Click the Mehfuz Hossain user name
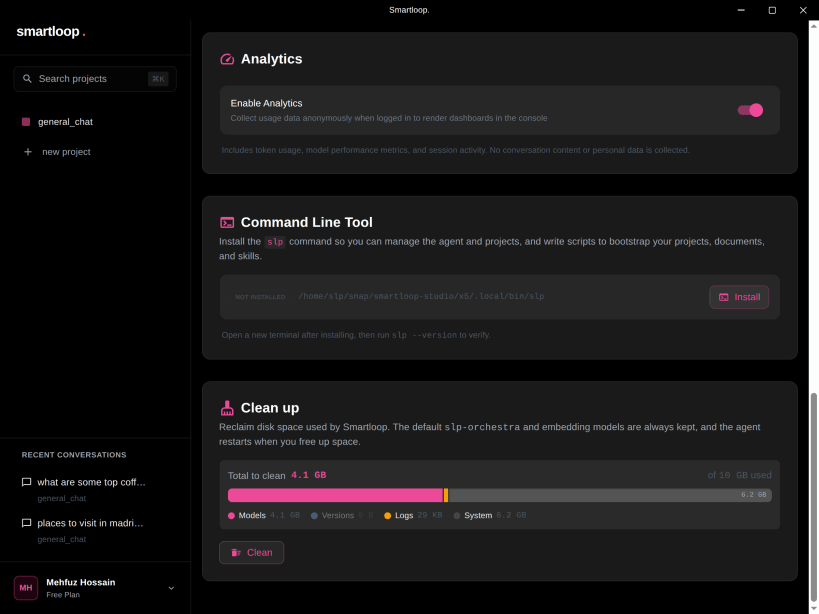This screenshot has height=614, width=819. 81,582
